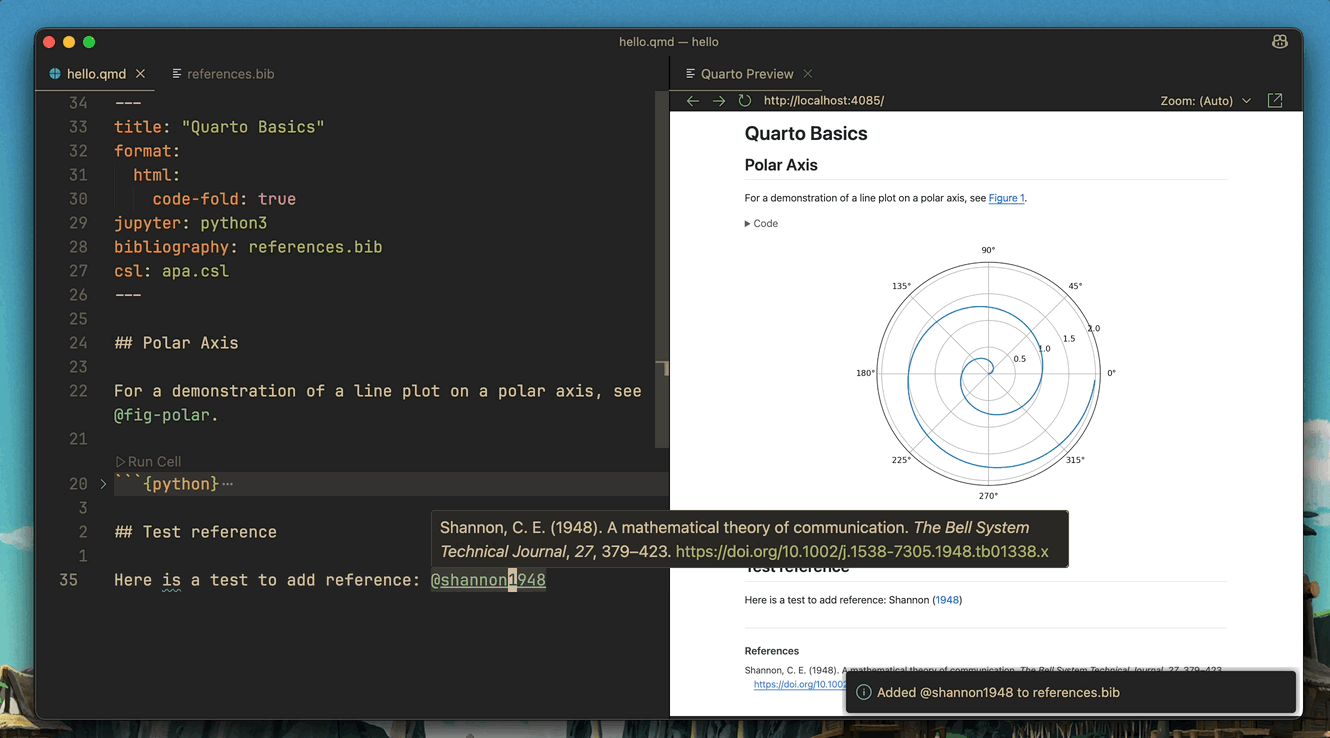Click the folded ellipsis after {python}
1330x738 pixels.
click(x=228, y=484)
